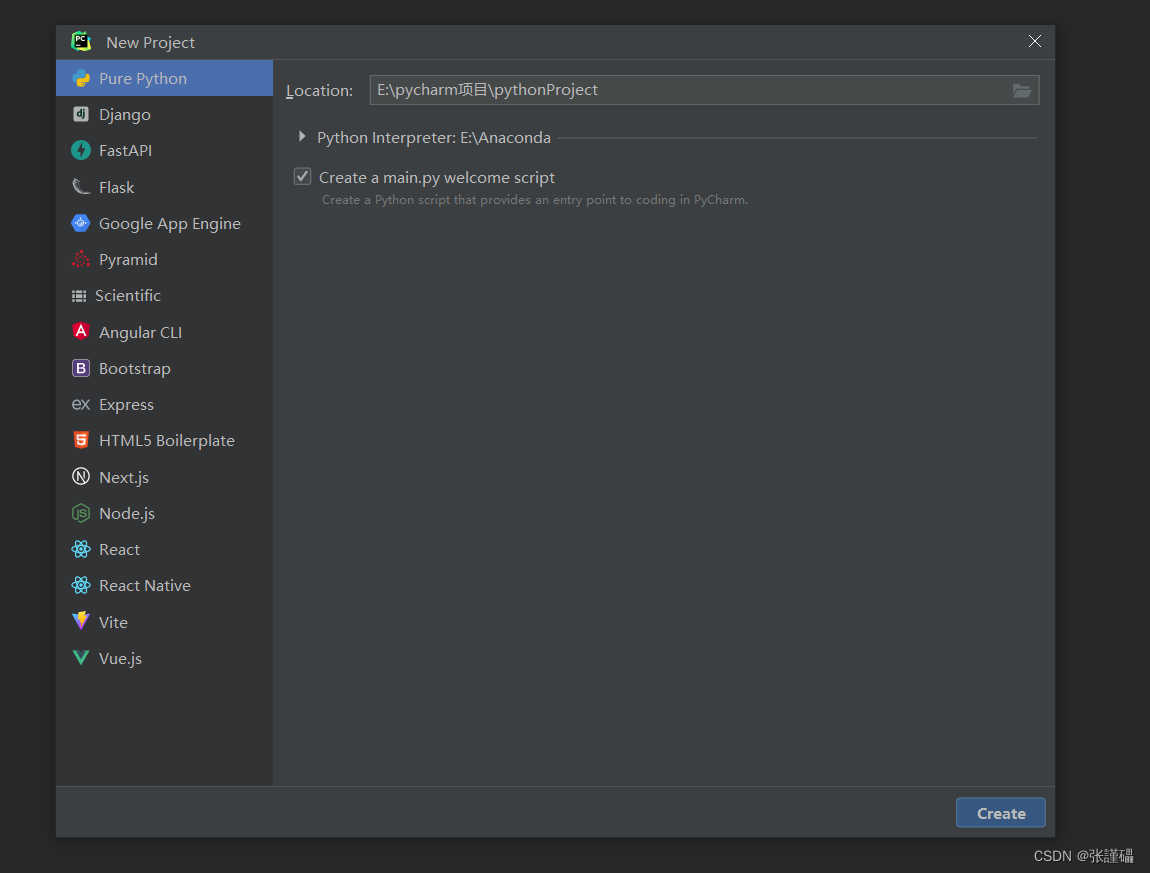This screenshot has height=873, width=1150.
Task: Click the React Native atom icon
Action: pyautogui.click(x=81, y=585)
